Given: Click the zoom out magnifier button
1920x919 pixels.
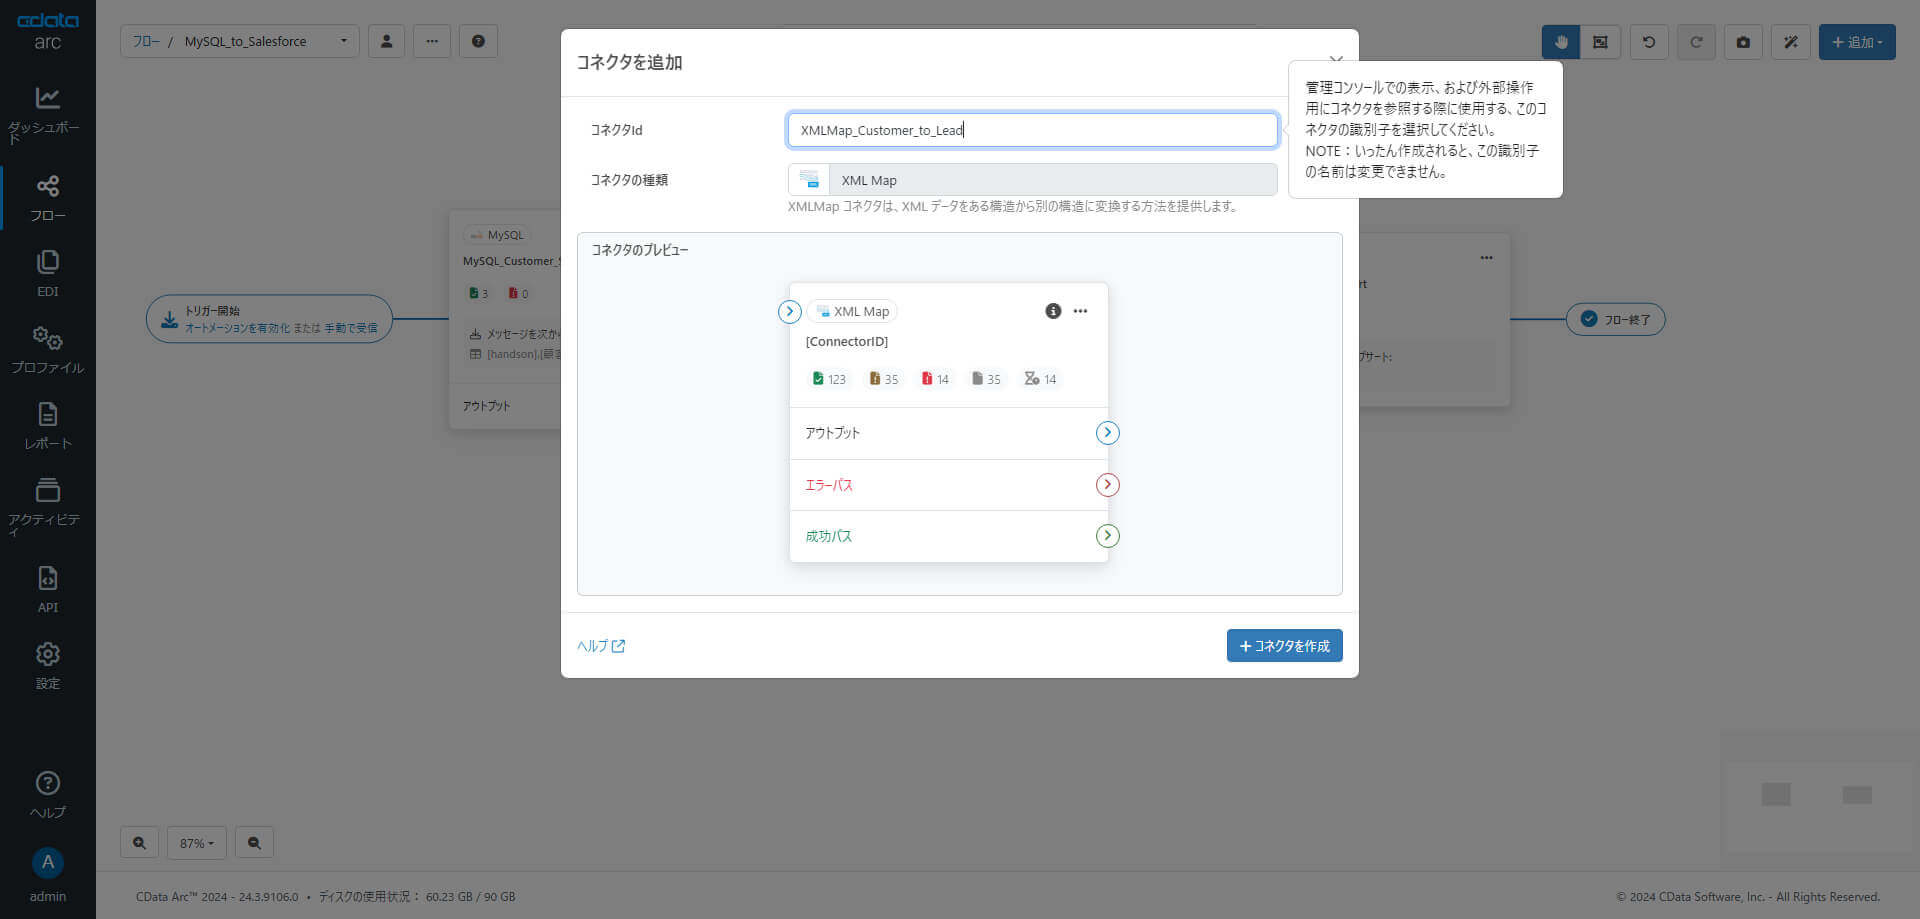Looking at the screenshot, I should (254, 843).
